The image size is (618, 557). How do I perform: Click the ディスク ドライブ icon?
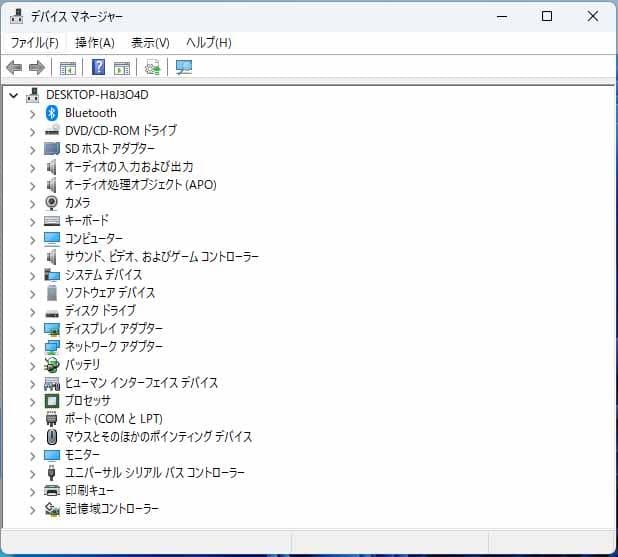52,313
